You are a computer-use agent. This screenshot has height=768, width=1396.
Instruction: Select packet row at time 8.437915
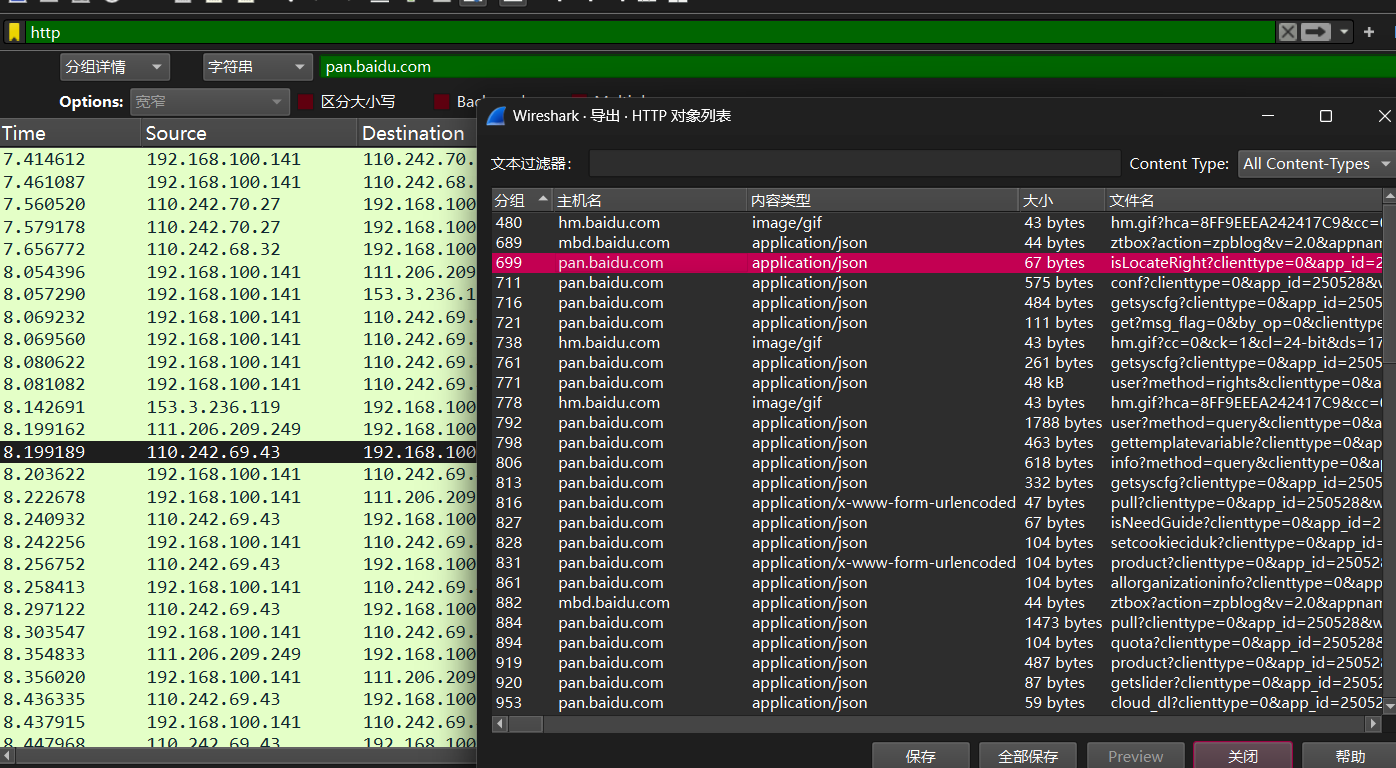click(238, 721)
